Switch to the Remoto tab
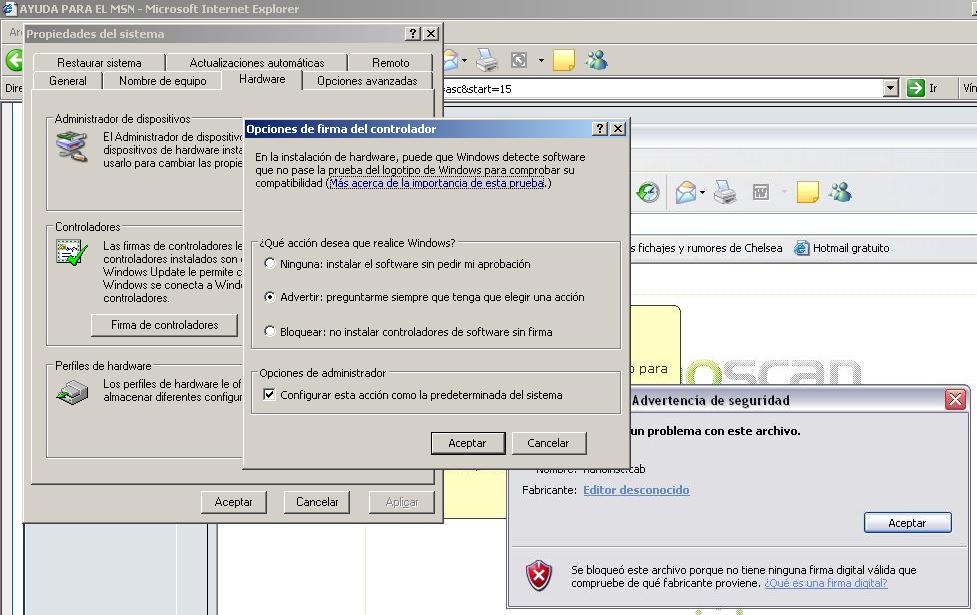 [x=391, y=62]
